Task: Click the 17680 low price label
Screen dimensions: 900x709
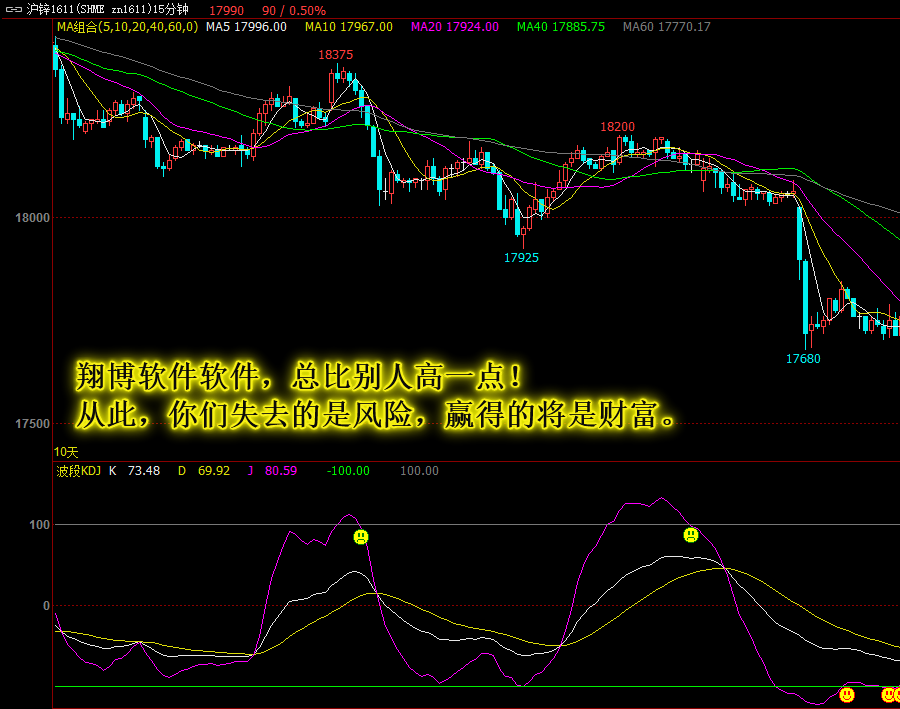Action: [803, 359]
